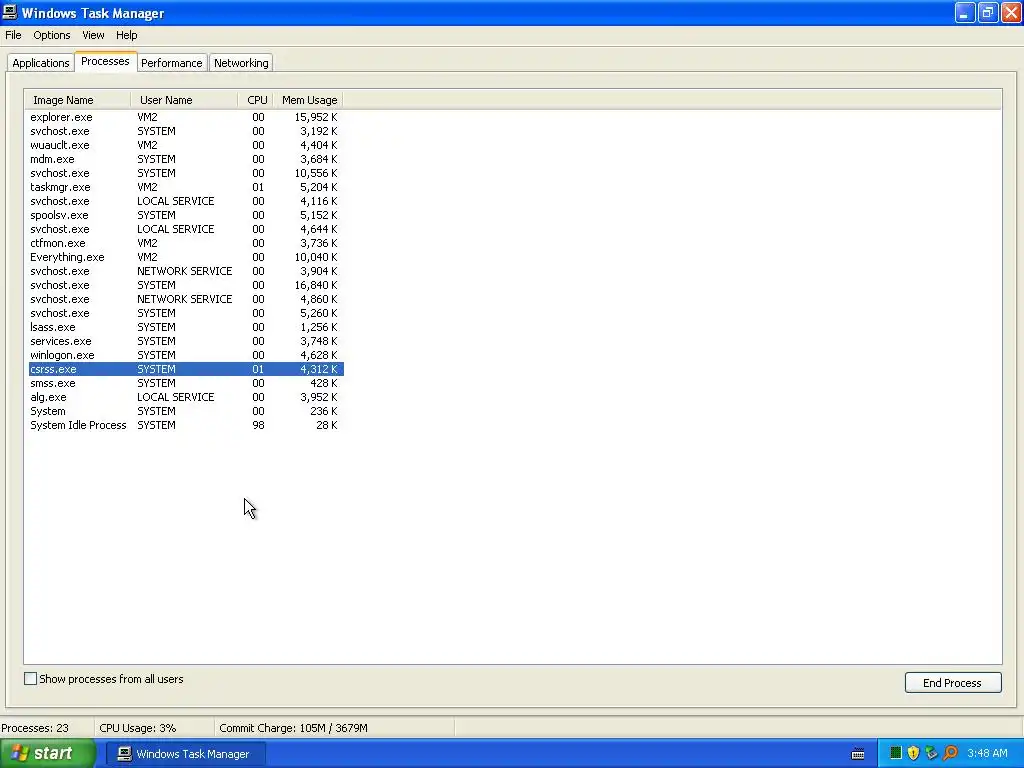Select the System Idle Process row
The width and height of the screenshot is (1024, 768).
tap(185, 425)
